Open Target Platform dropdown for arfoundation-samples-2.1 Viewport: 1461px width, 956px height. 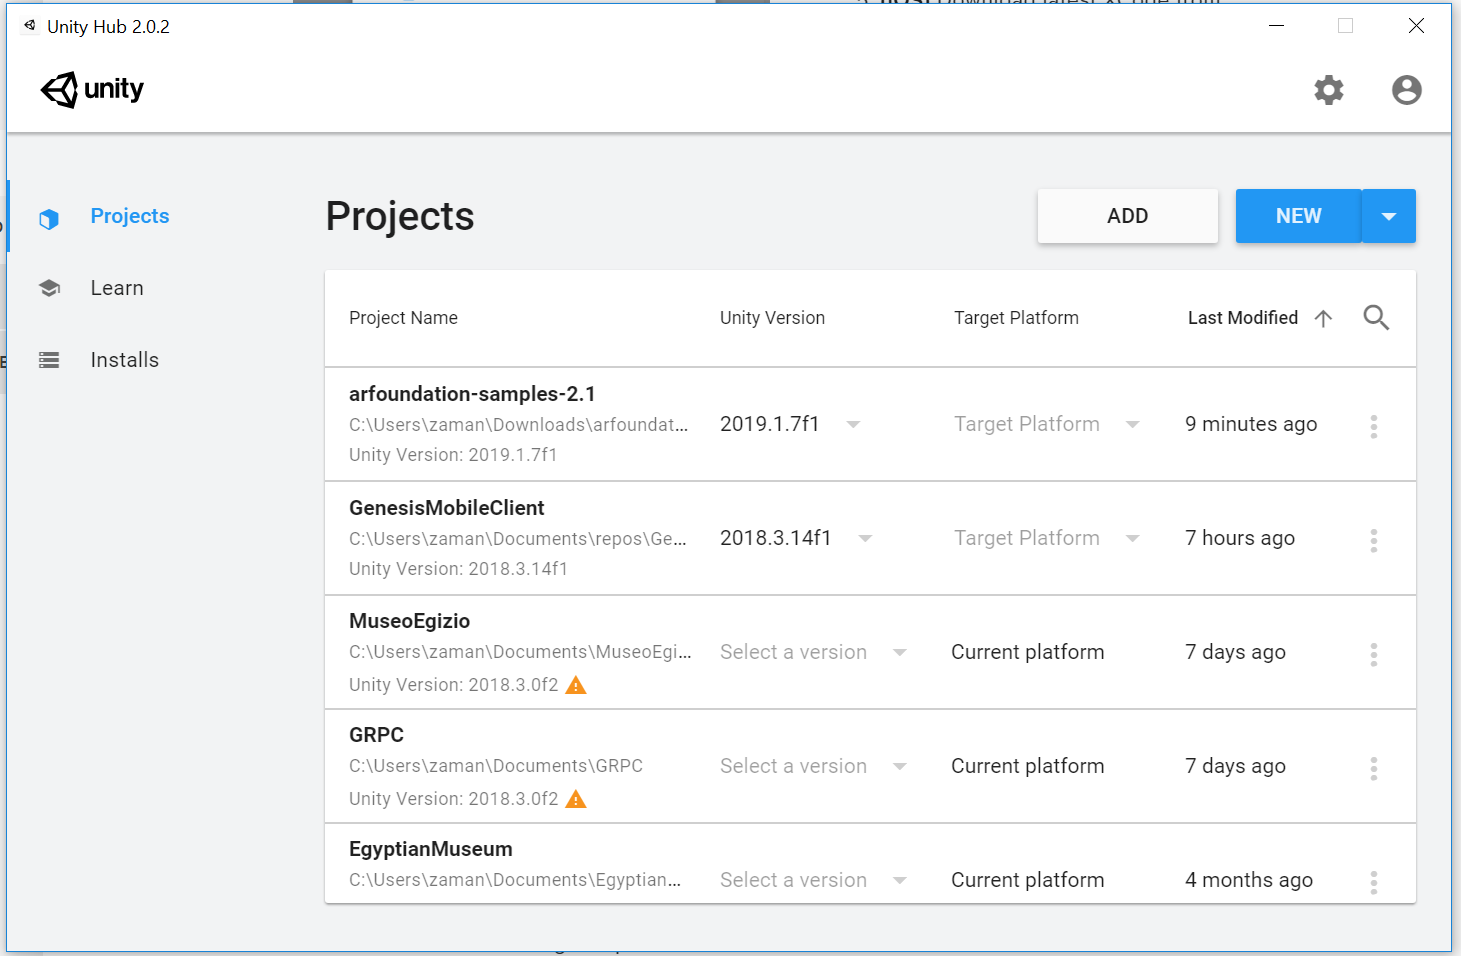pos(1046,424)
